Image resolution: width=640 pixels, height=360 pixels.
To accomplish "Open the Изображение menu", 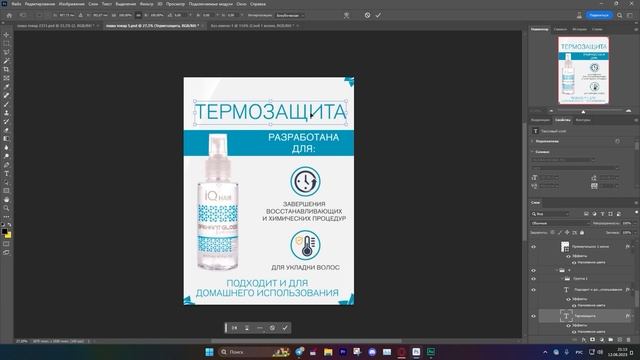I will (x=71, y=4).
